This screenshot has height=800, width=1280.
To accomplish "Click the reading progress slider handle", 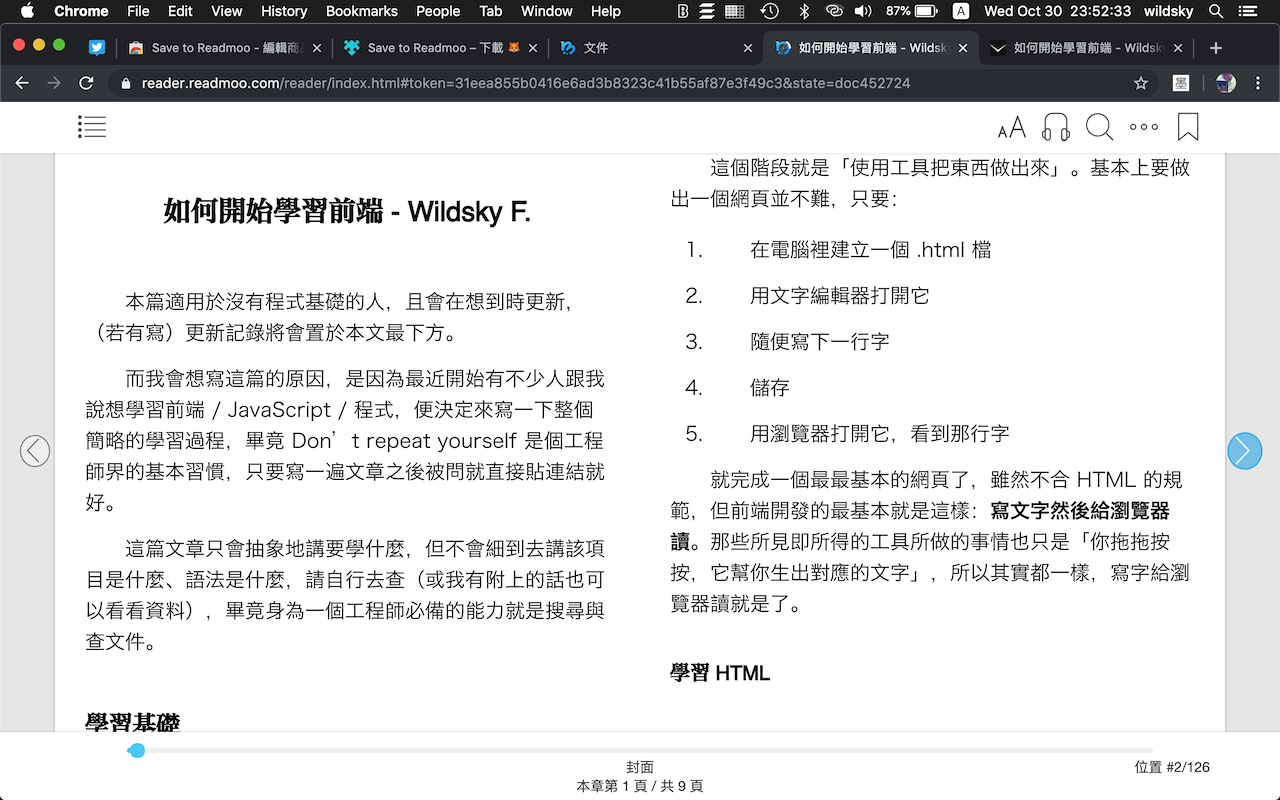I will (x=137, y=750).
